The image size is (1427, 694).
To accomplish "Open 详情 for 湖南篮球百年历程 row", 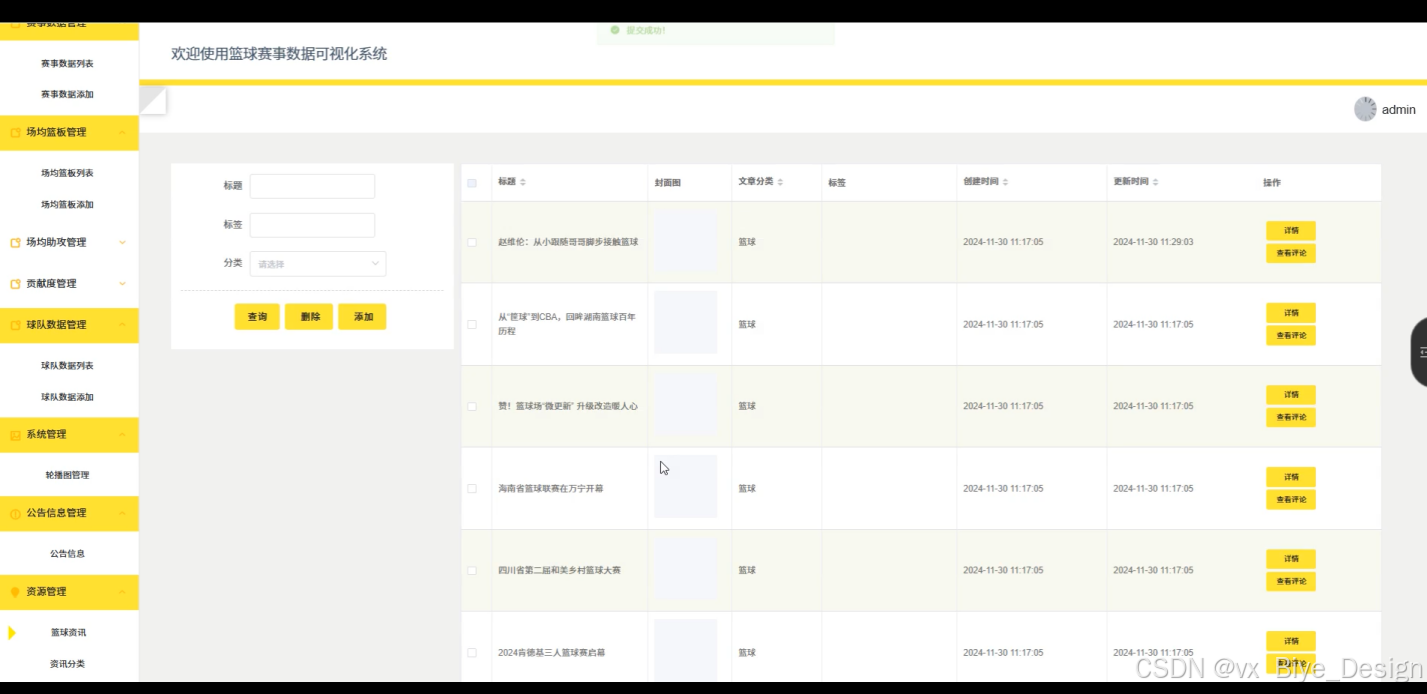I will (1291, 312).
